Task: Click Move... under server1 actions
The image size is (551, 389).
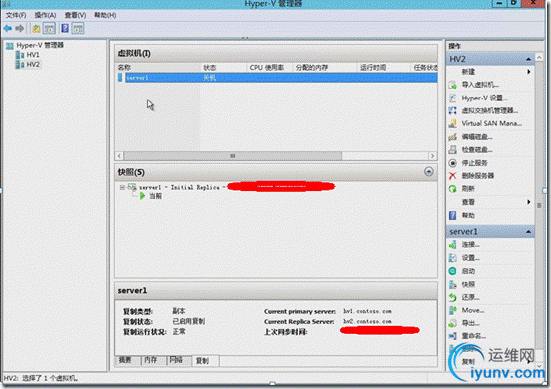Action: (x=473, y=310)
